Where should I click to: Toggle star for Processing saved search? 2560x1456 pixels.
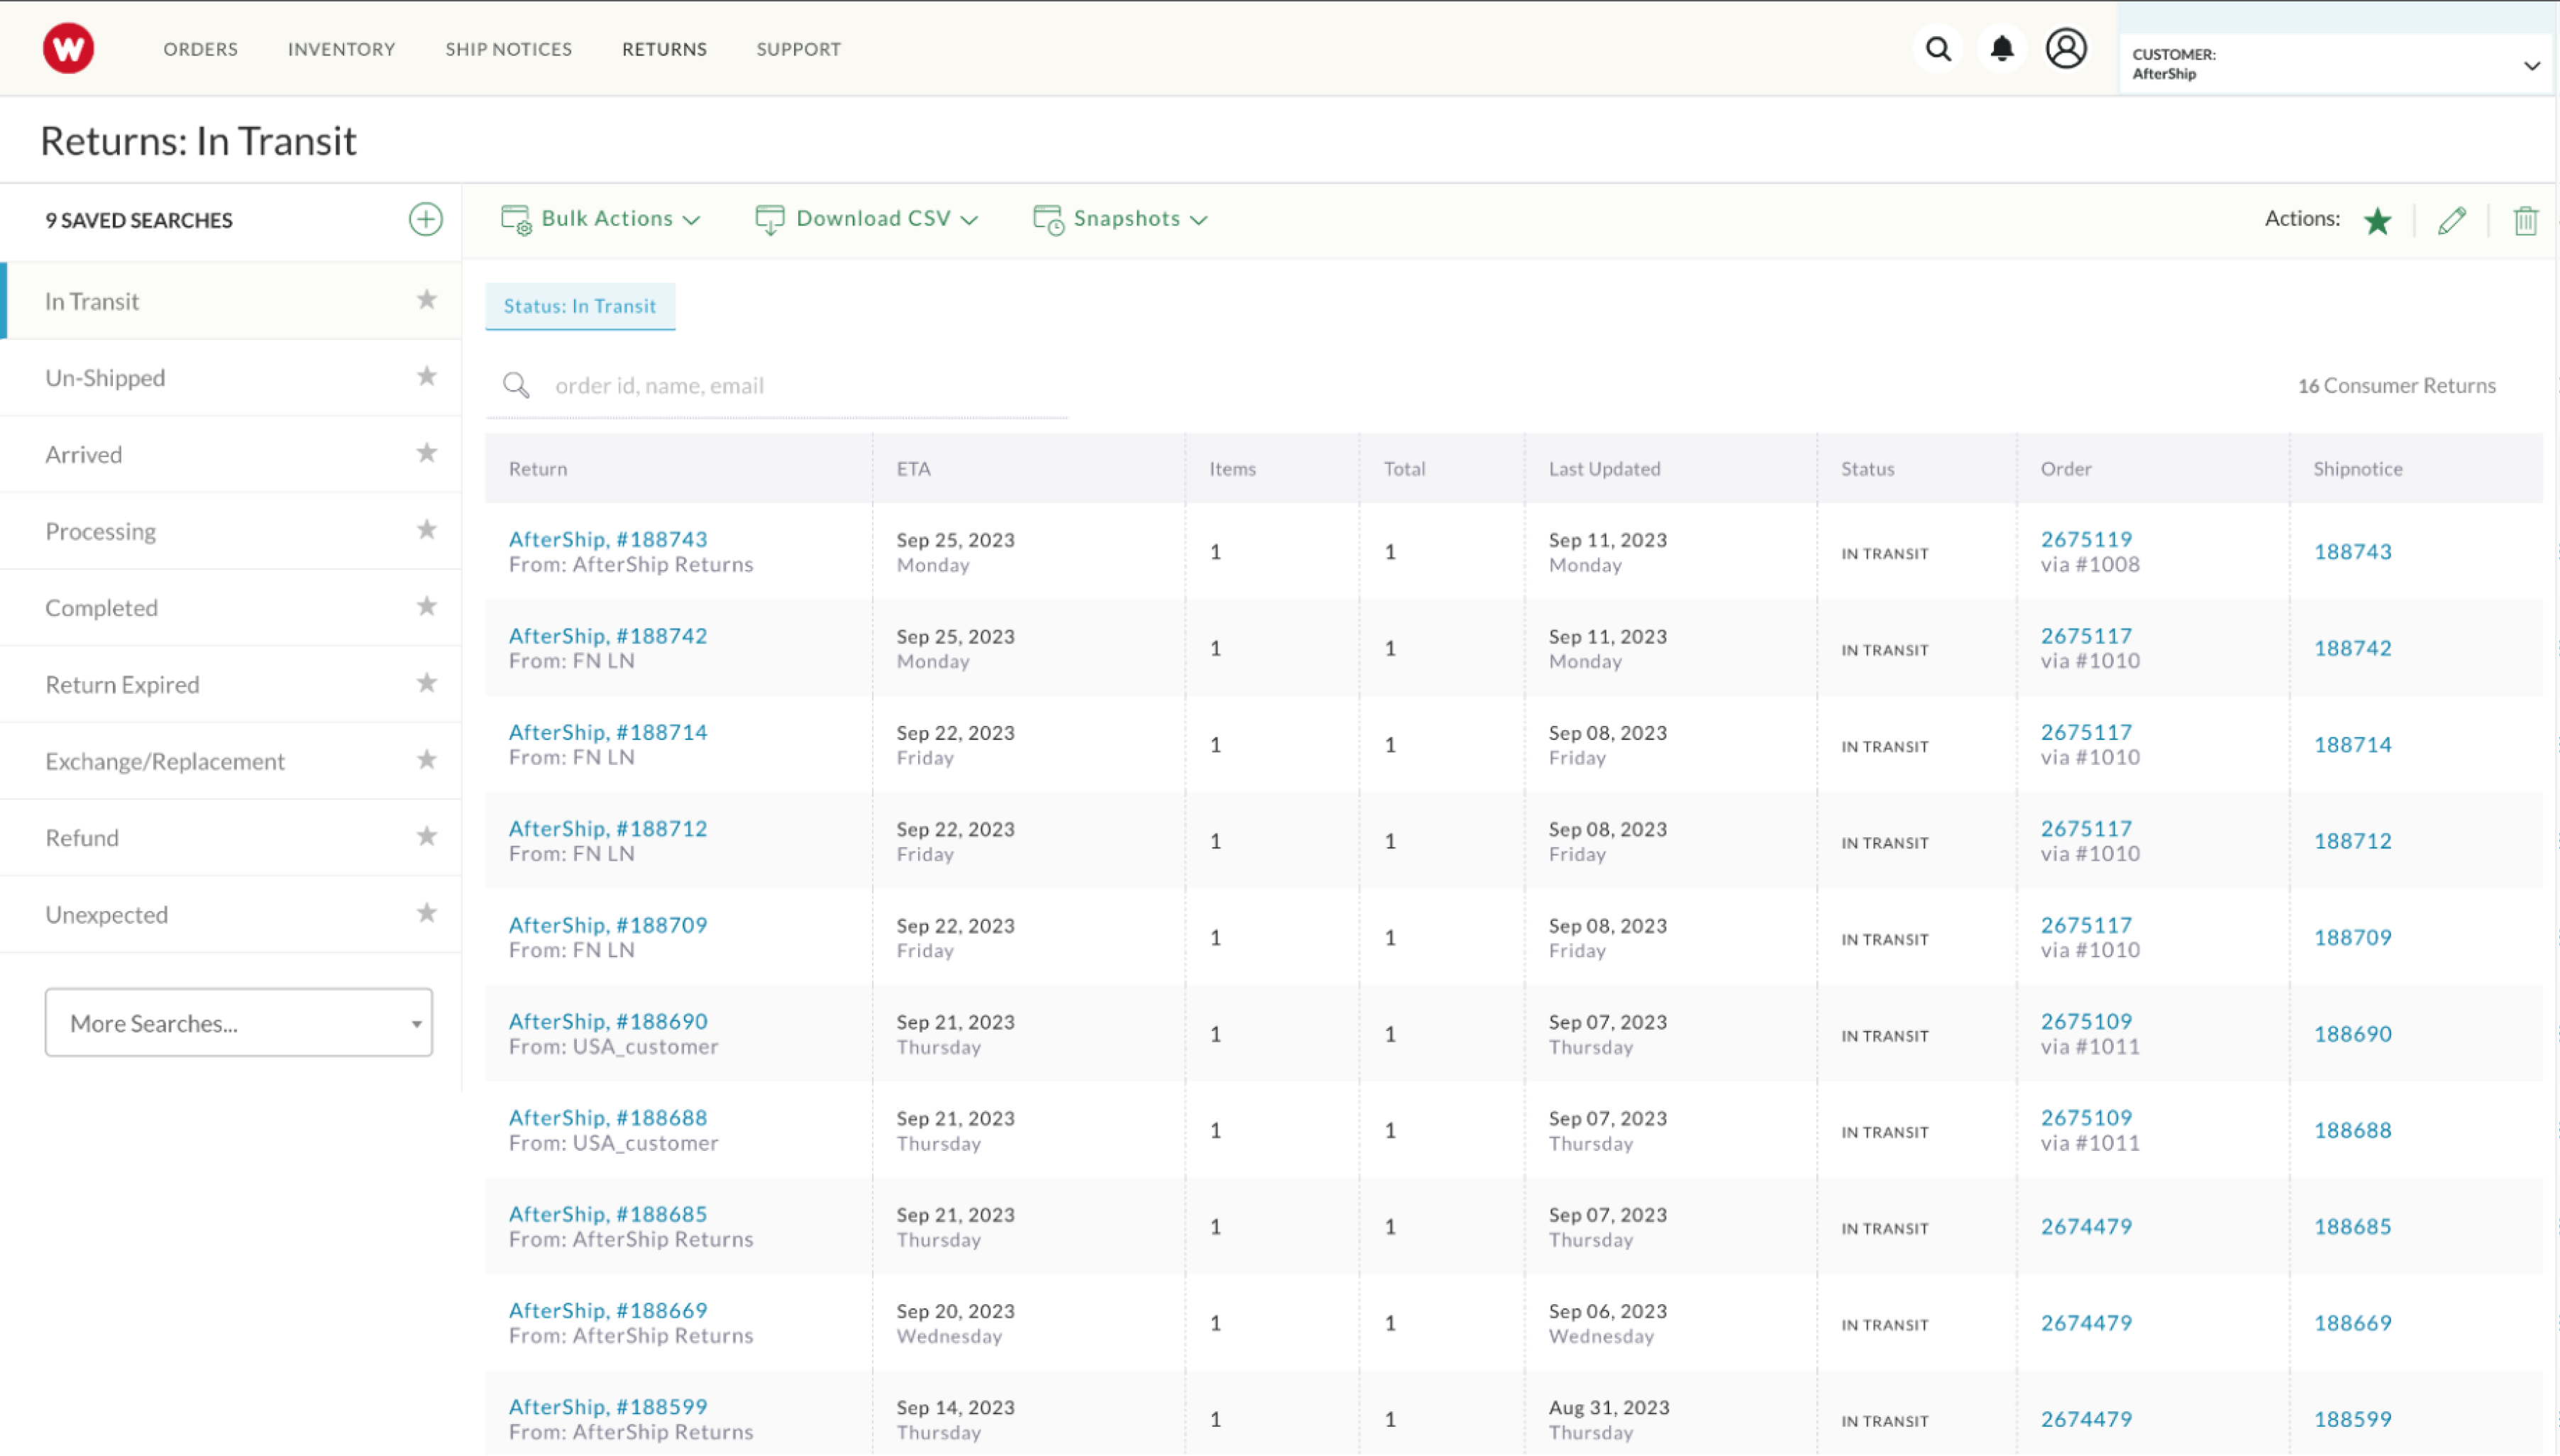click(x=427, y=530)
